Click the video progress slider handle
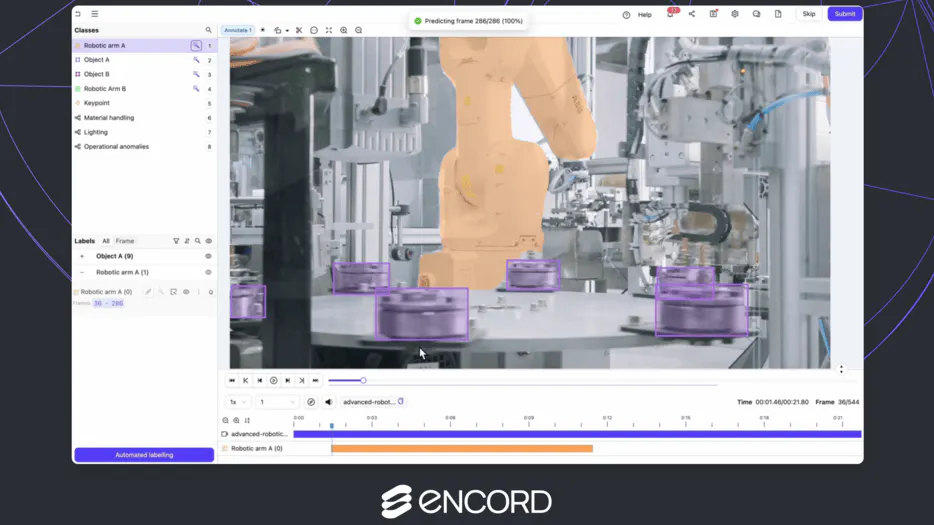934x525 pixels. [363, 380]
